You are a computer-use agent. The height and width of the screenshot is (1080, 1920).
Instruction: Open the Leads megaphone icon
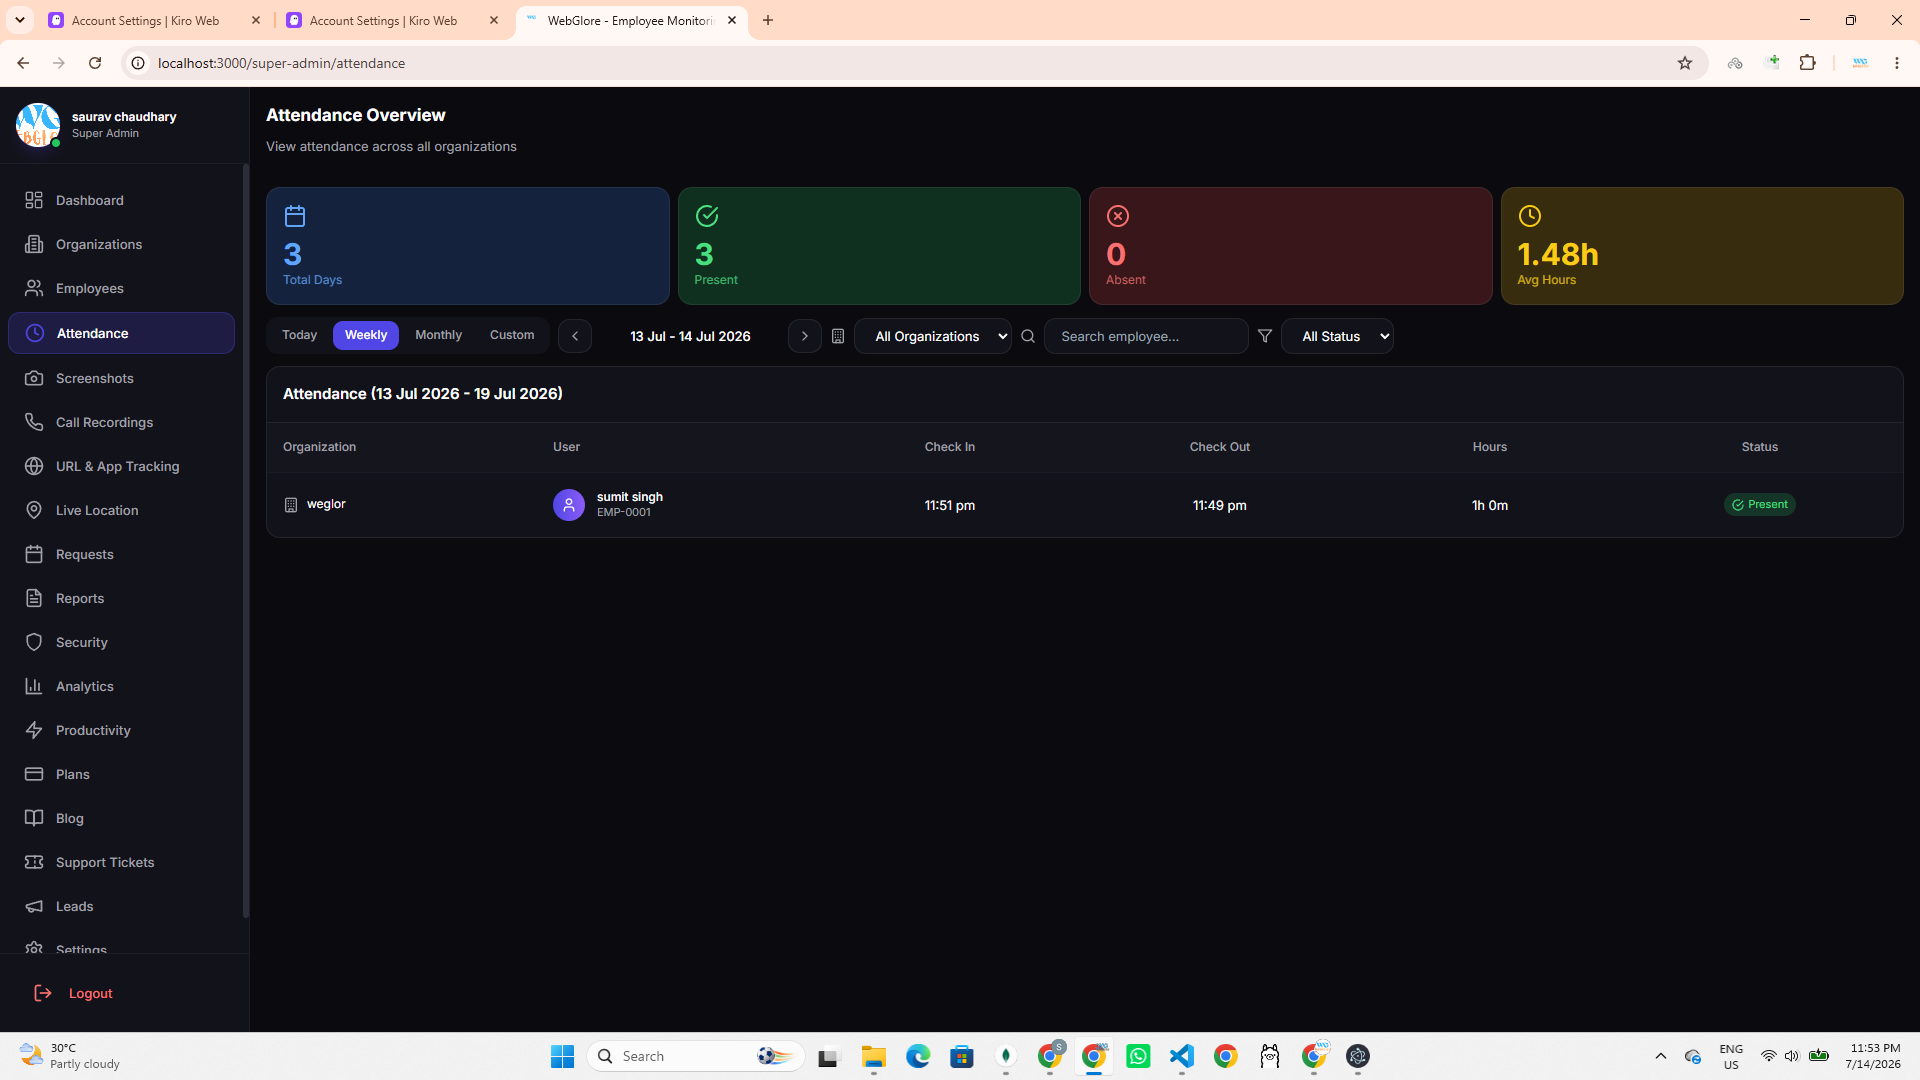34,906
